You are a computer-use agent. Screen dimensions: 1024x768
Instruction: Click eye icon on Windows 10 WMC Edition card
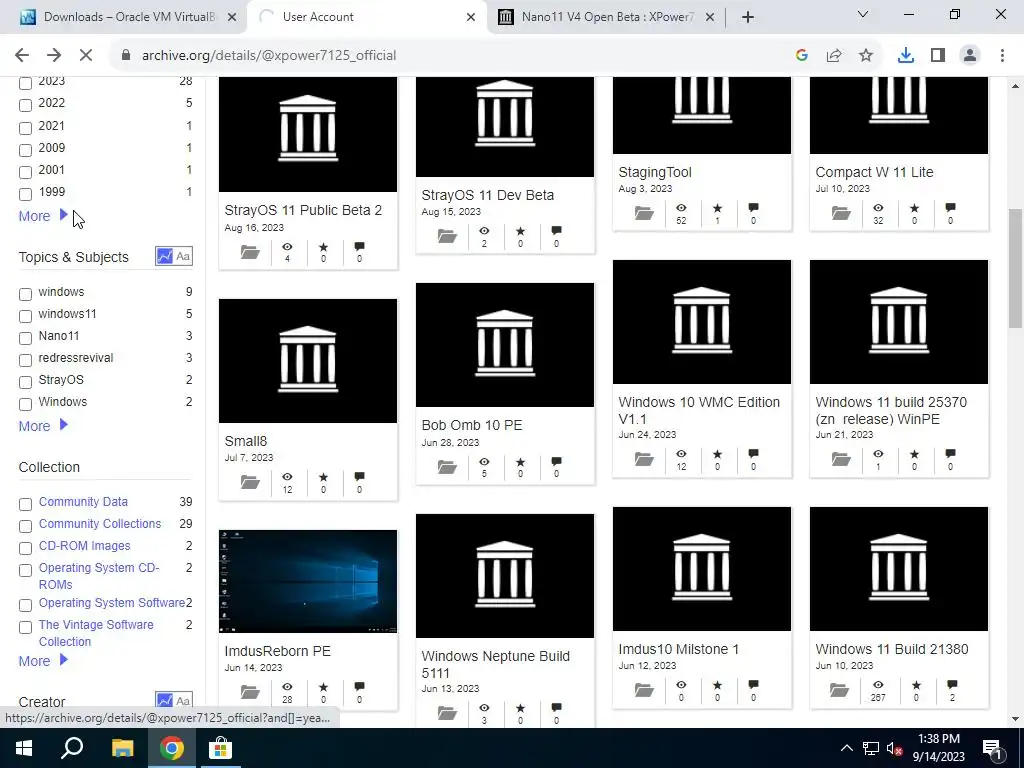pos(681,453)
